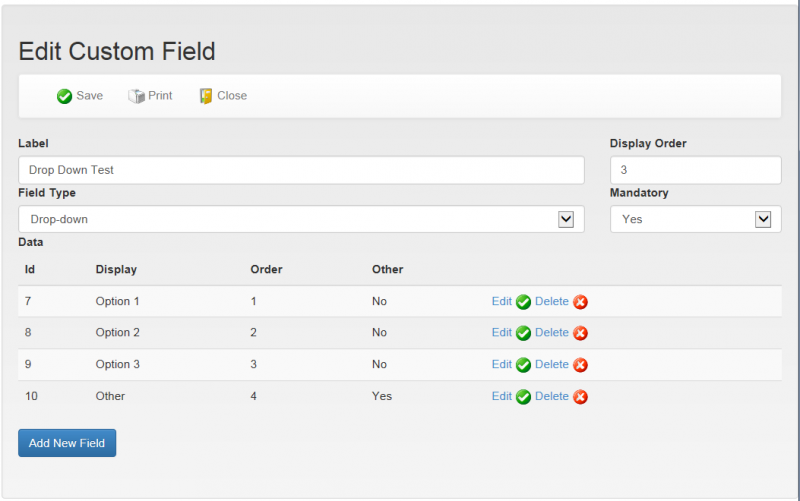Click red X icon in Option 2 row

click(580, 333)
